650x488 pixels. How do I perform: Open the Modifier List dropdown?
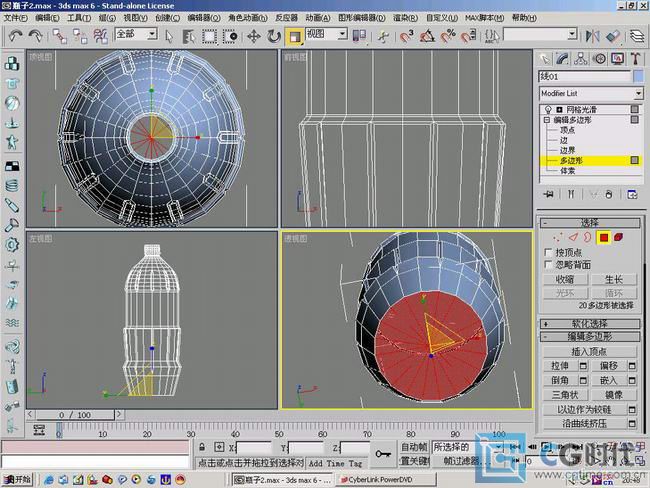point(638,94)
